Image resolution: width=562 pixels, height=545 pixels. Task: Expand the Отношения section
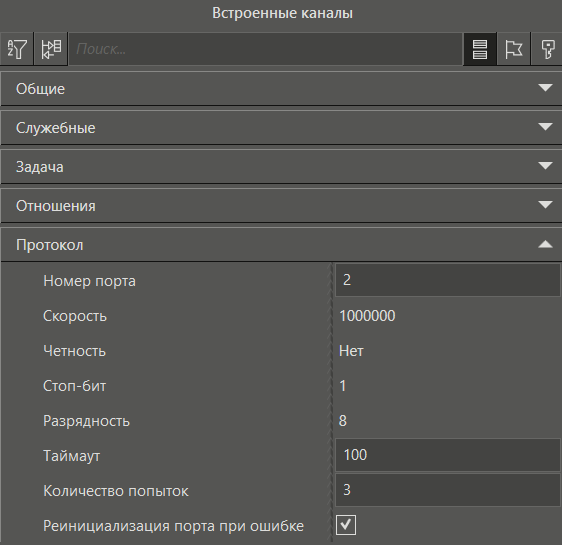click(545, 205)
